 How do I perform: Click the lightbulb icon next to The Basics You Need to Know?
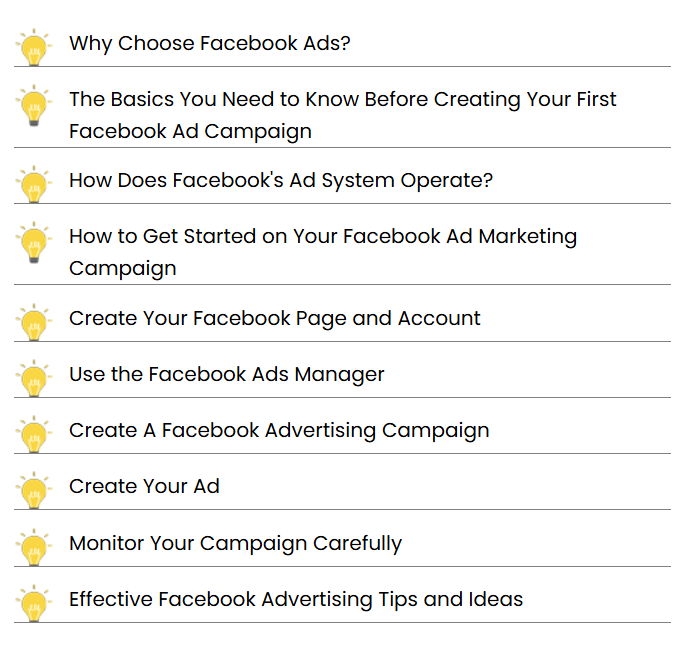click(x=34, y=105)
